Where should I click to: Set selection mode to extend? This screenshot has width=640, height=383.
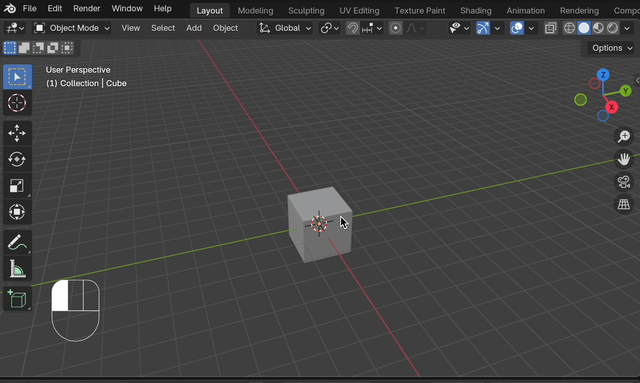click(x=24, y=48)
